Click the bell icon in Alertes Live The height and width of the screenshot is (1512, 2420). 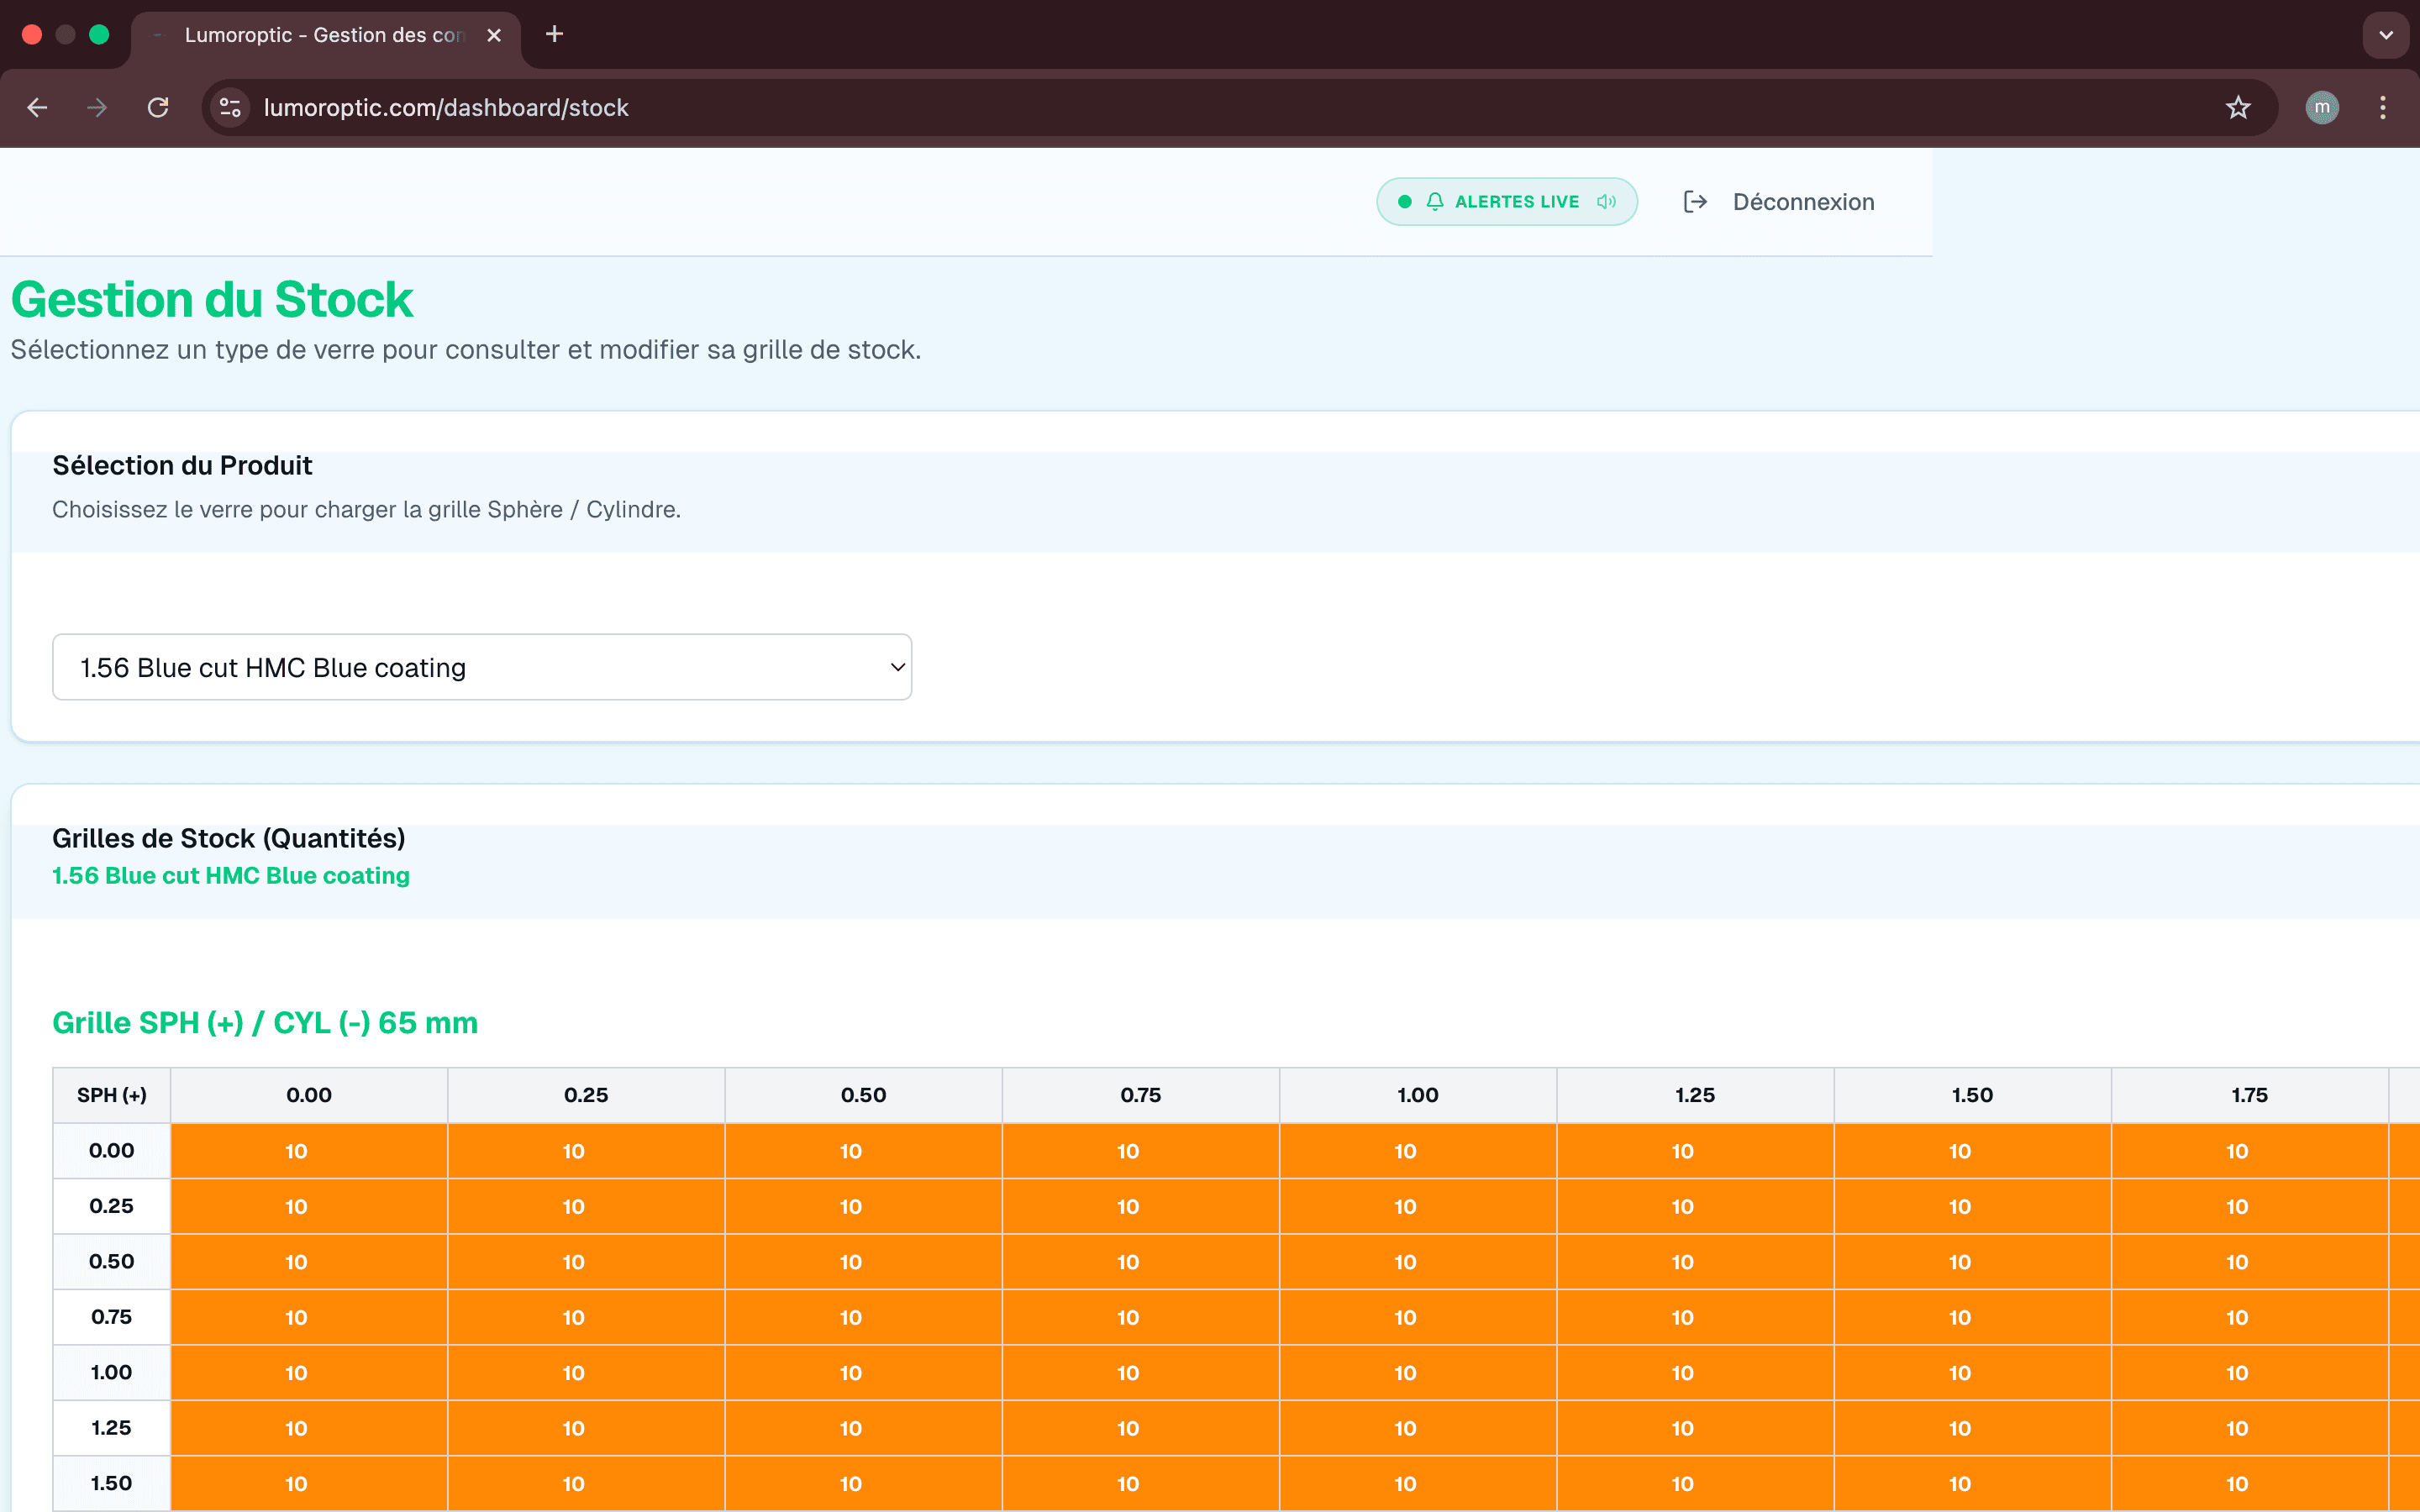[1435, 201]
